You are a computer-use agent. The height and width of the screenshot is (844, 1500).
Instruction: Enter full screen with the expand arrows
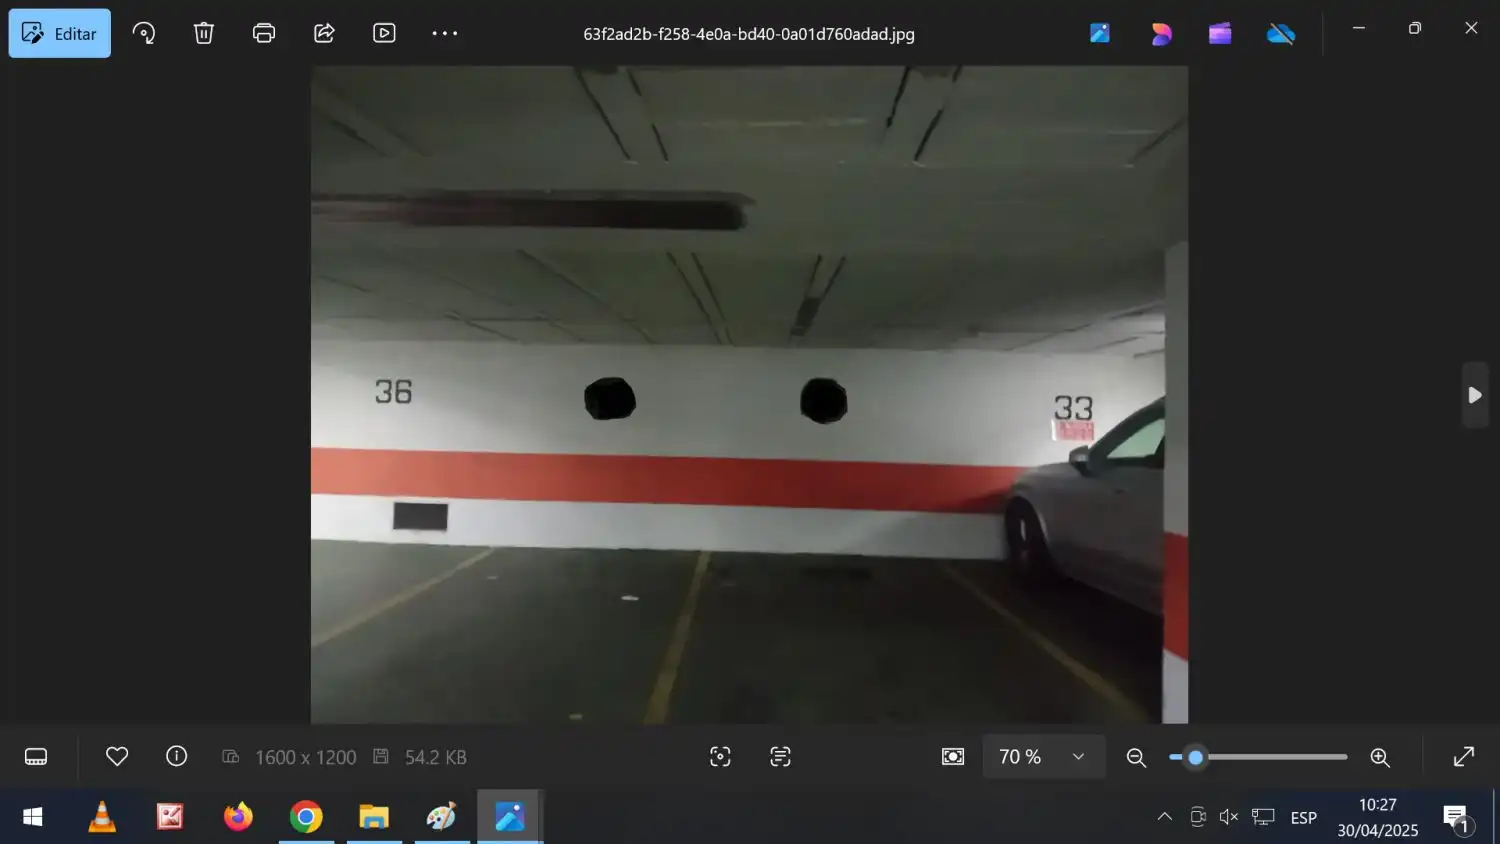[1464, 757]
